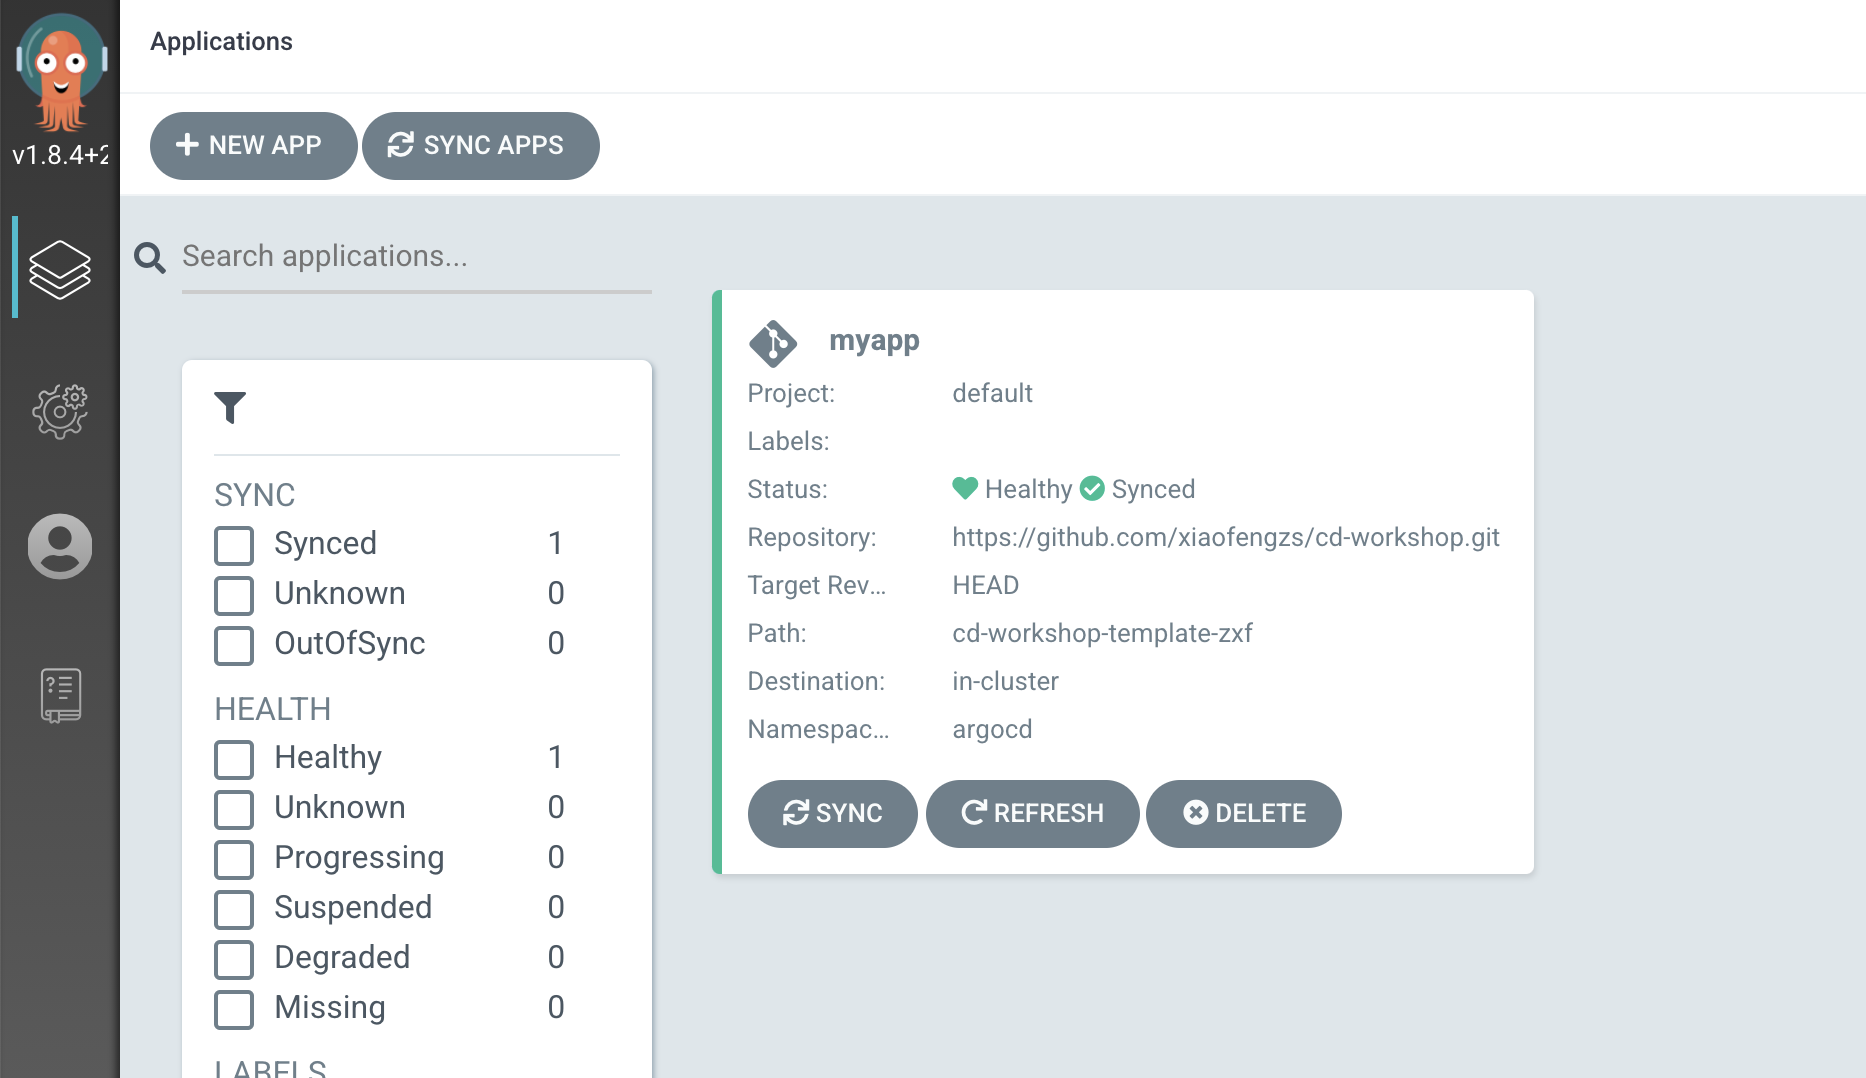Screen dimensions: 1866x1078
Task: Click the cd-workshop.git repository URL
Action: pyautogui.click(x=1225, y=537)
